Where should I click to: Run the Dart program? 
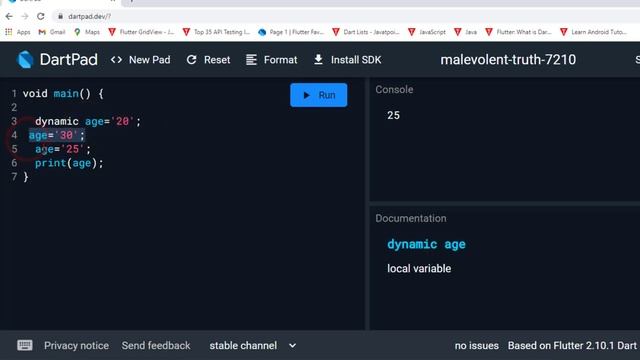319,95
